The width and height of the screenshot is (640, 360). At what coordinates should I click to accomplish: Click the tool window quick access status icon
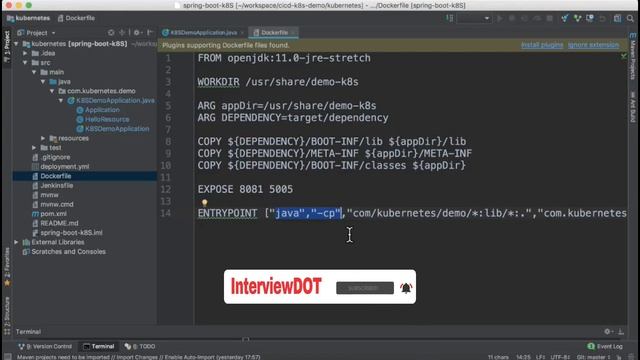point(7,357)
